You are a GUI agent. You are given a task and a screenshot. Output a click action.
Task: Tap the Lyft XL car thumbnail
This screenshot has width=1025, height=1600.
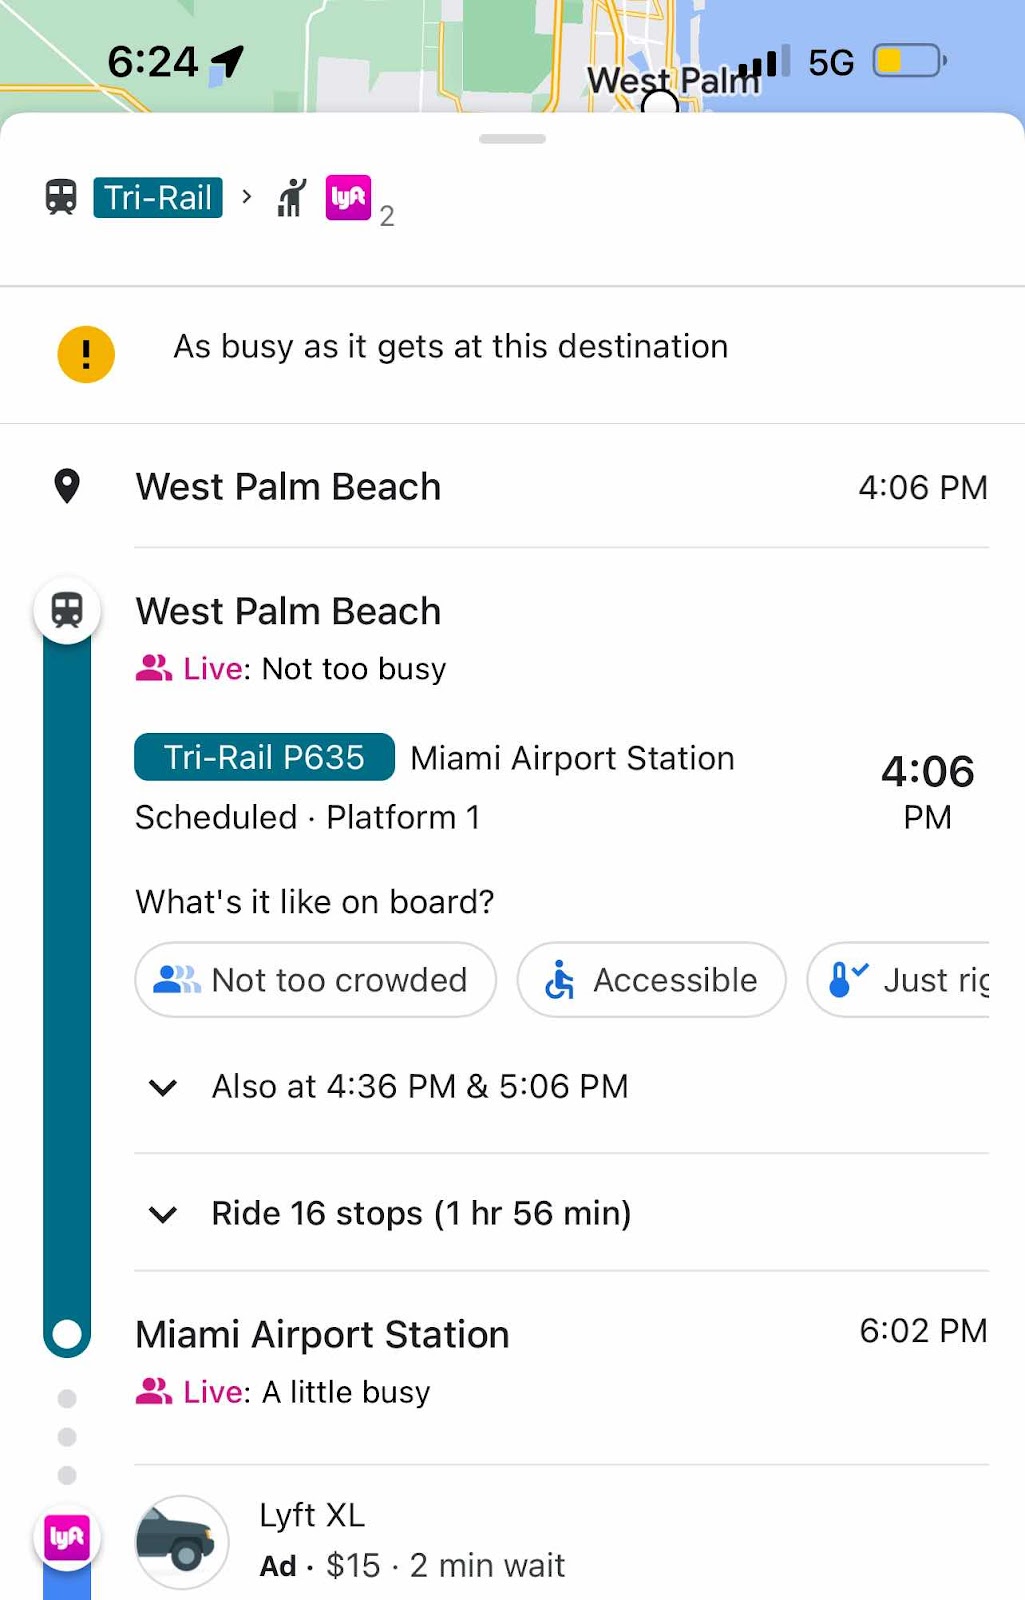pyautogui.click(x=181, y=1542)
